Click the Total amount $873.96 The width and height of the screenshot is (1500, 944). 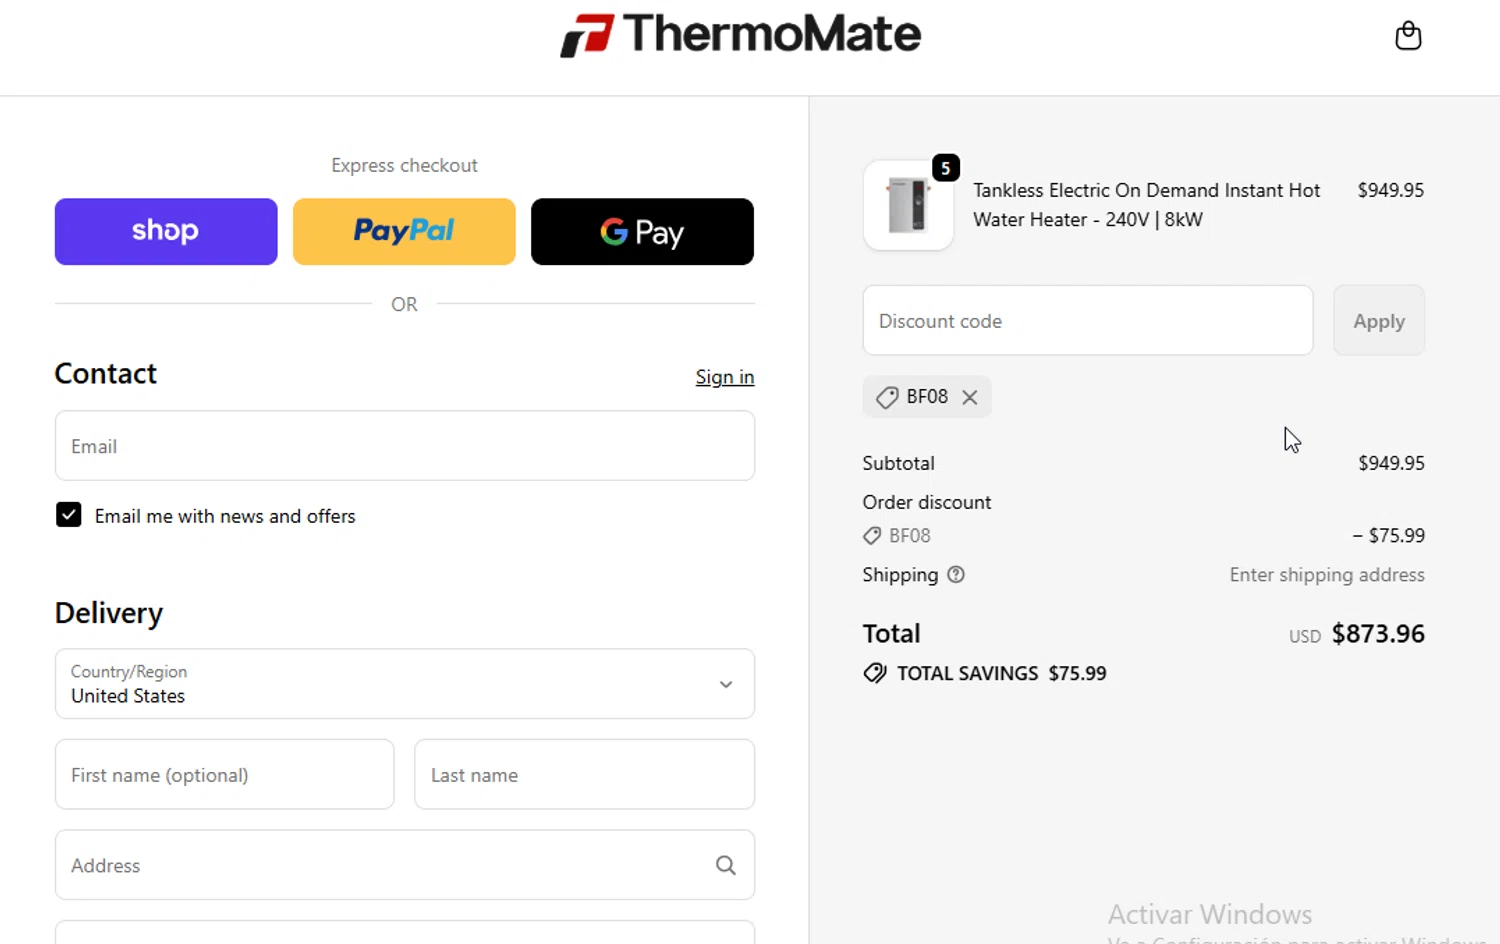(x=1378, y=634)
